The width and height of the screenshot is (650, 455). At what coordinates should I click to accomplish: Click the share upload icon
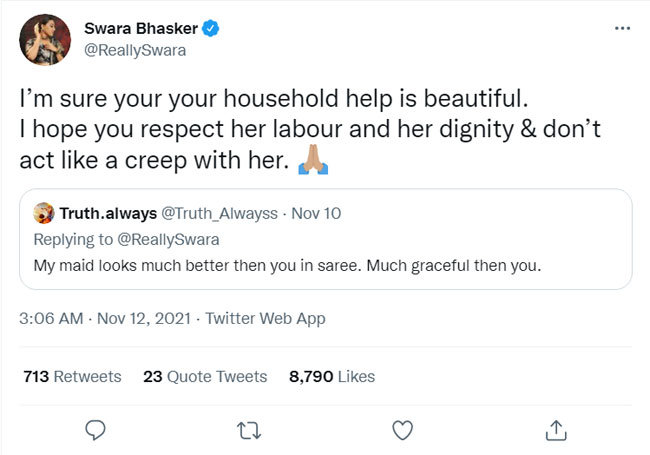click(557, 430)
